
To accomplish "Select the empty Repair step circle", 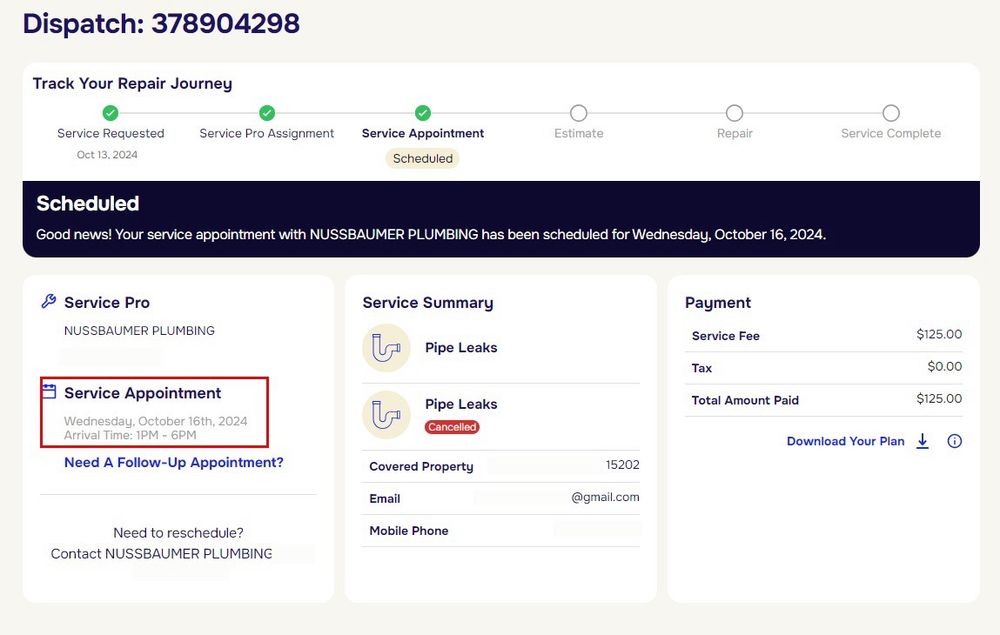I will 734,113.
